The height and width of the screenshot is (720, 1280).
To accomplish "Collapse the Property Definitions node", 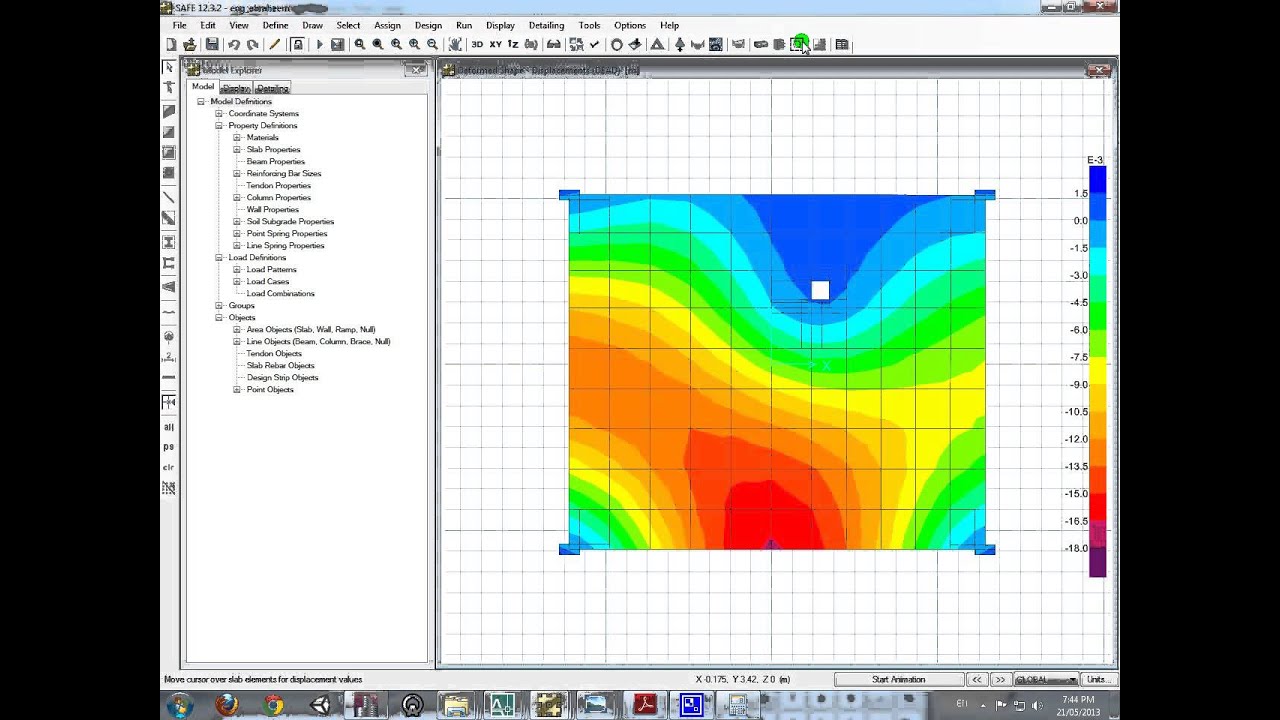I will coord(219,126).
